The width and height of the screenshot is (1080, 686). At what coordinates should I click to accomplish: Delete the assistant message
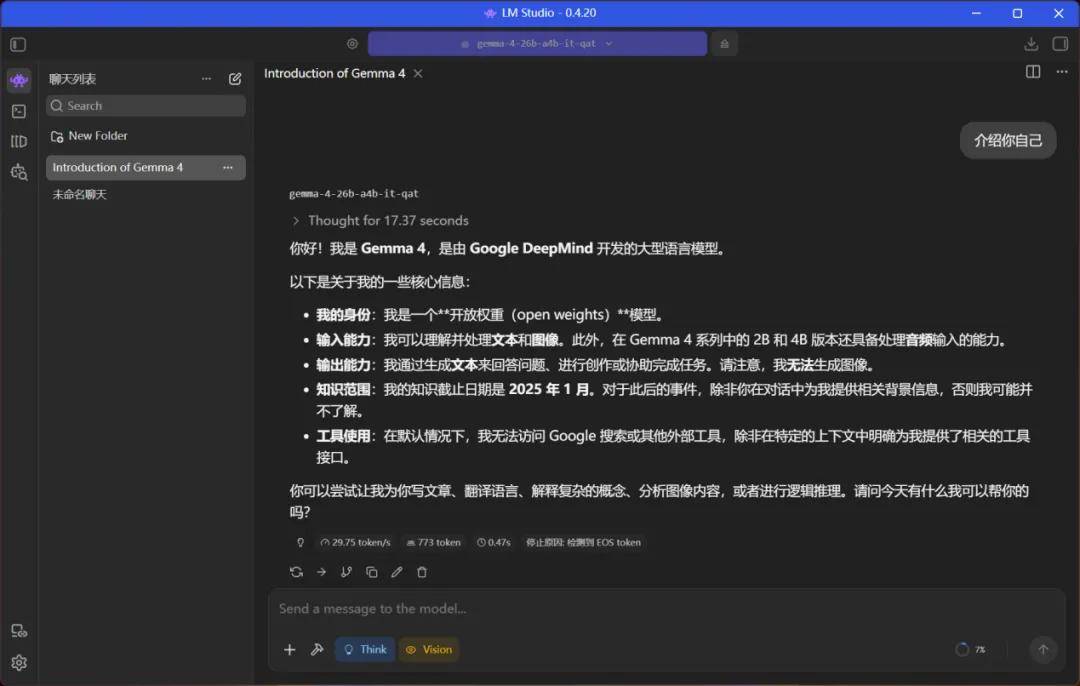pos(422,572)
